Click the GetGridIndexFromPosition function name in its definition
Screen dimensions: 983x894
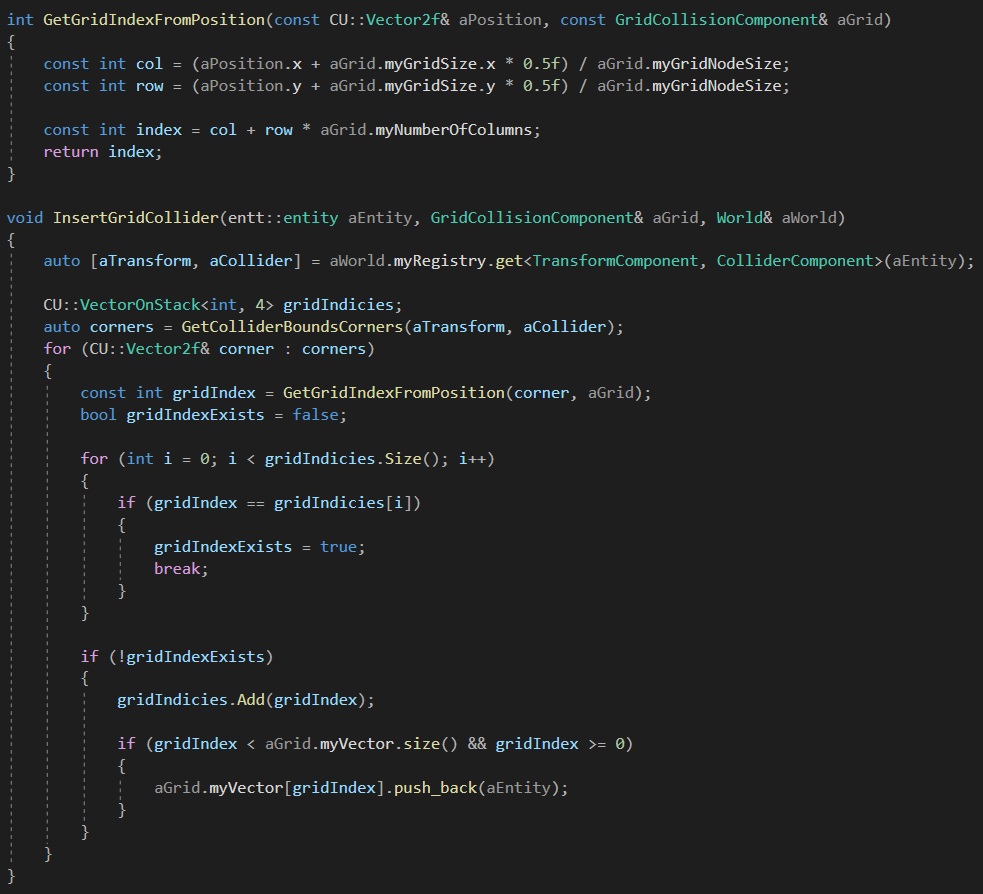[x=154, y=20]
